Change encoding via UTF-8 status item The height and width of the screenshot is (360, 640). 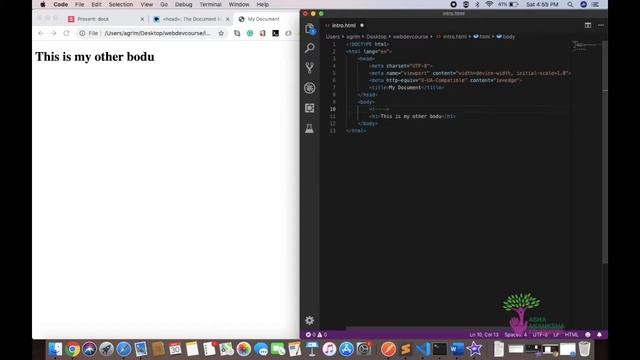[x=540, y=335]
